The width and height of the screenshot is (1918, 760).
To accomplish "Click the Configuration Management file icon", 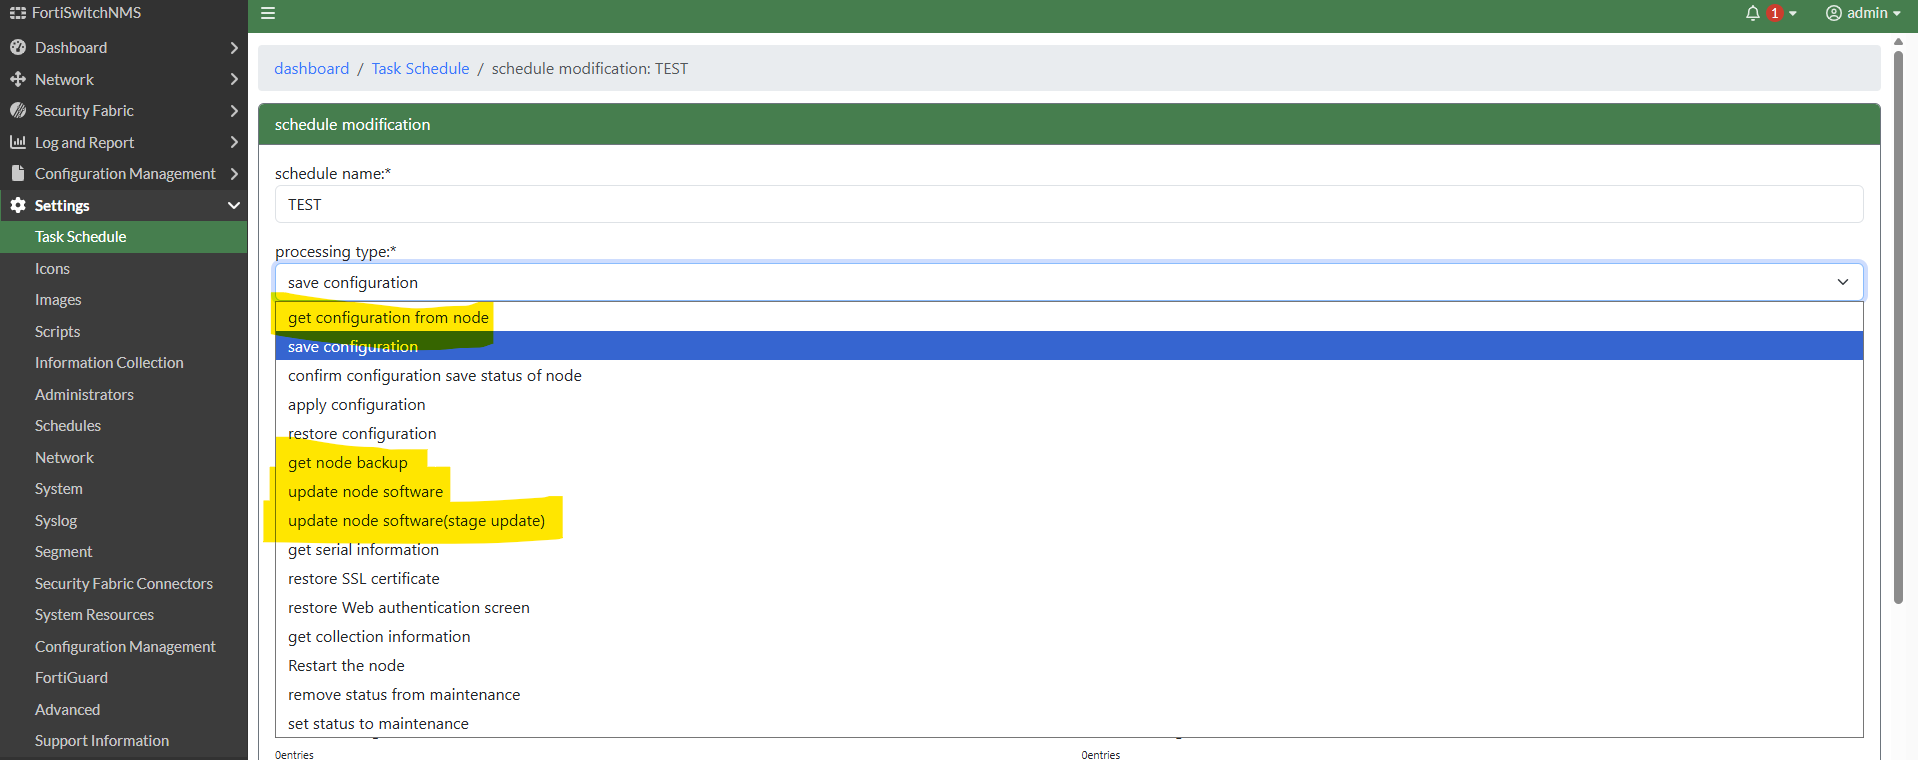I will pos(18,173).
